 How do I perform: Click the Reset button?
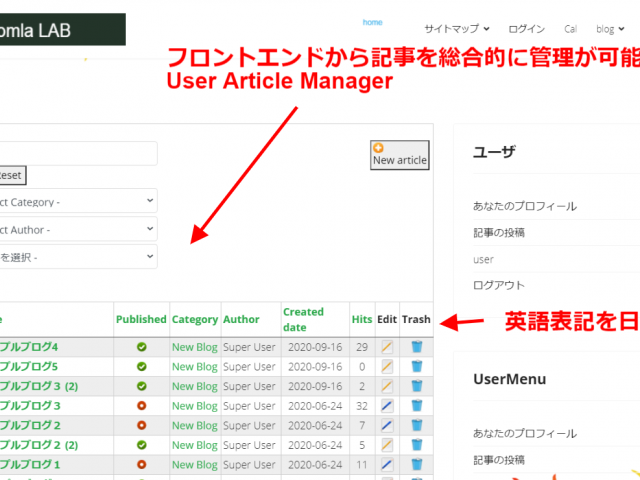[13, 175]
